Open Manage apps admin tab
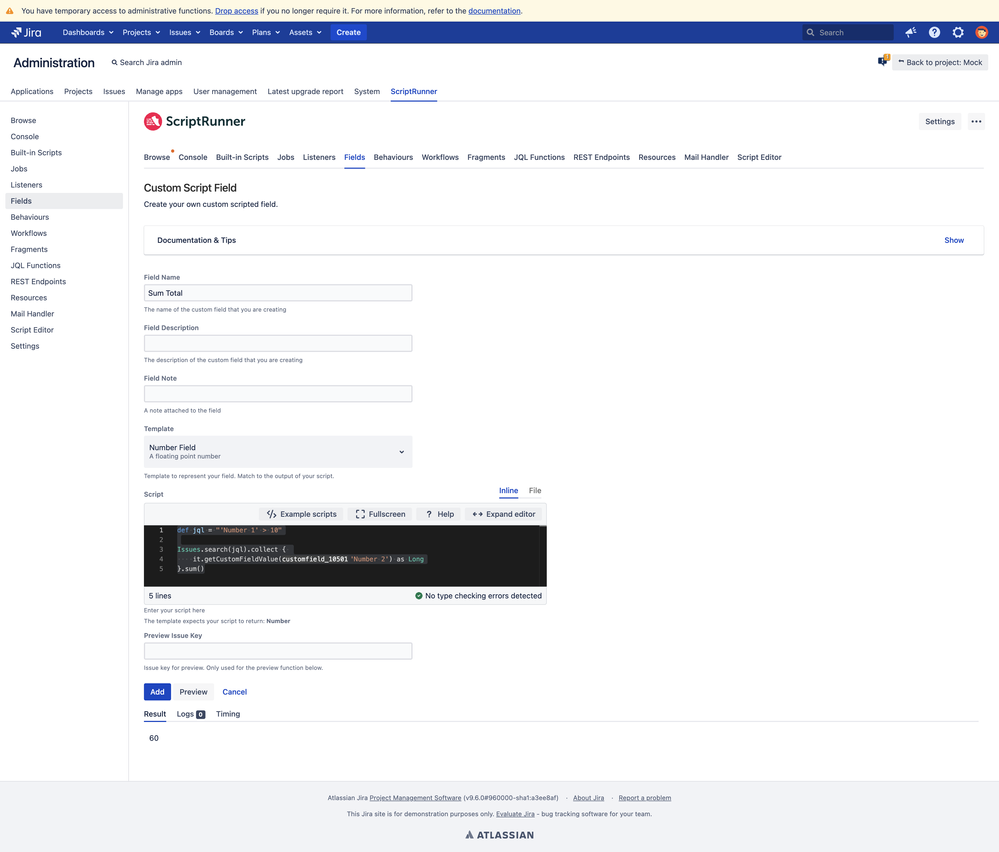This screenshot has width=999, height=852. tap(159, 92)
